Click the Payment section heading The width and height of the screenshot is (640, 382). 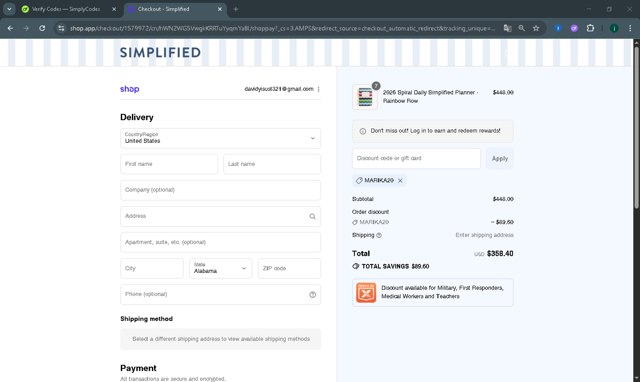(138, 368)
